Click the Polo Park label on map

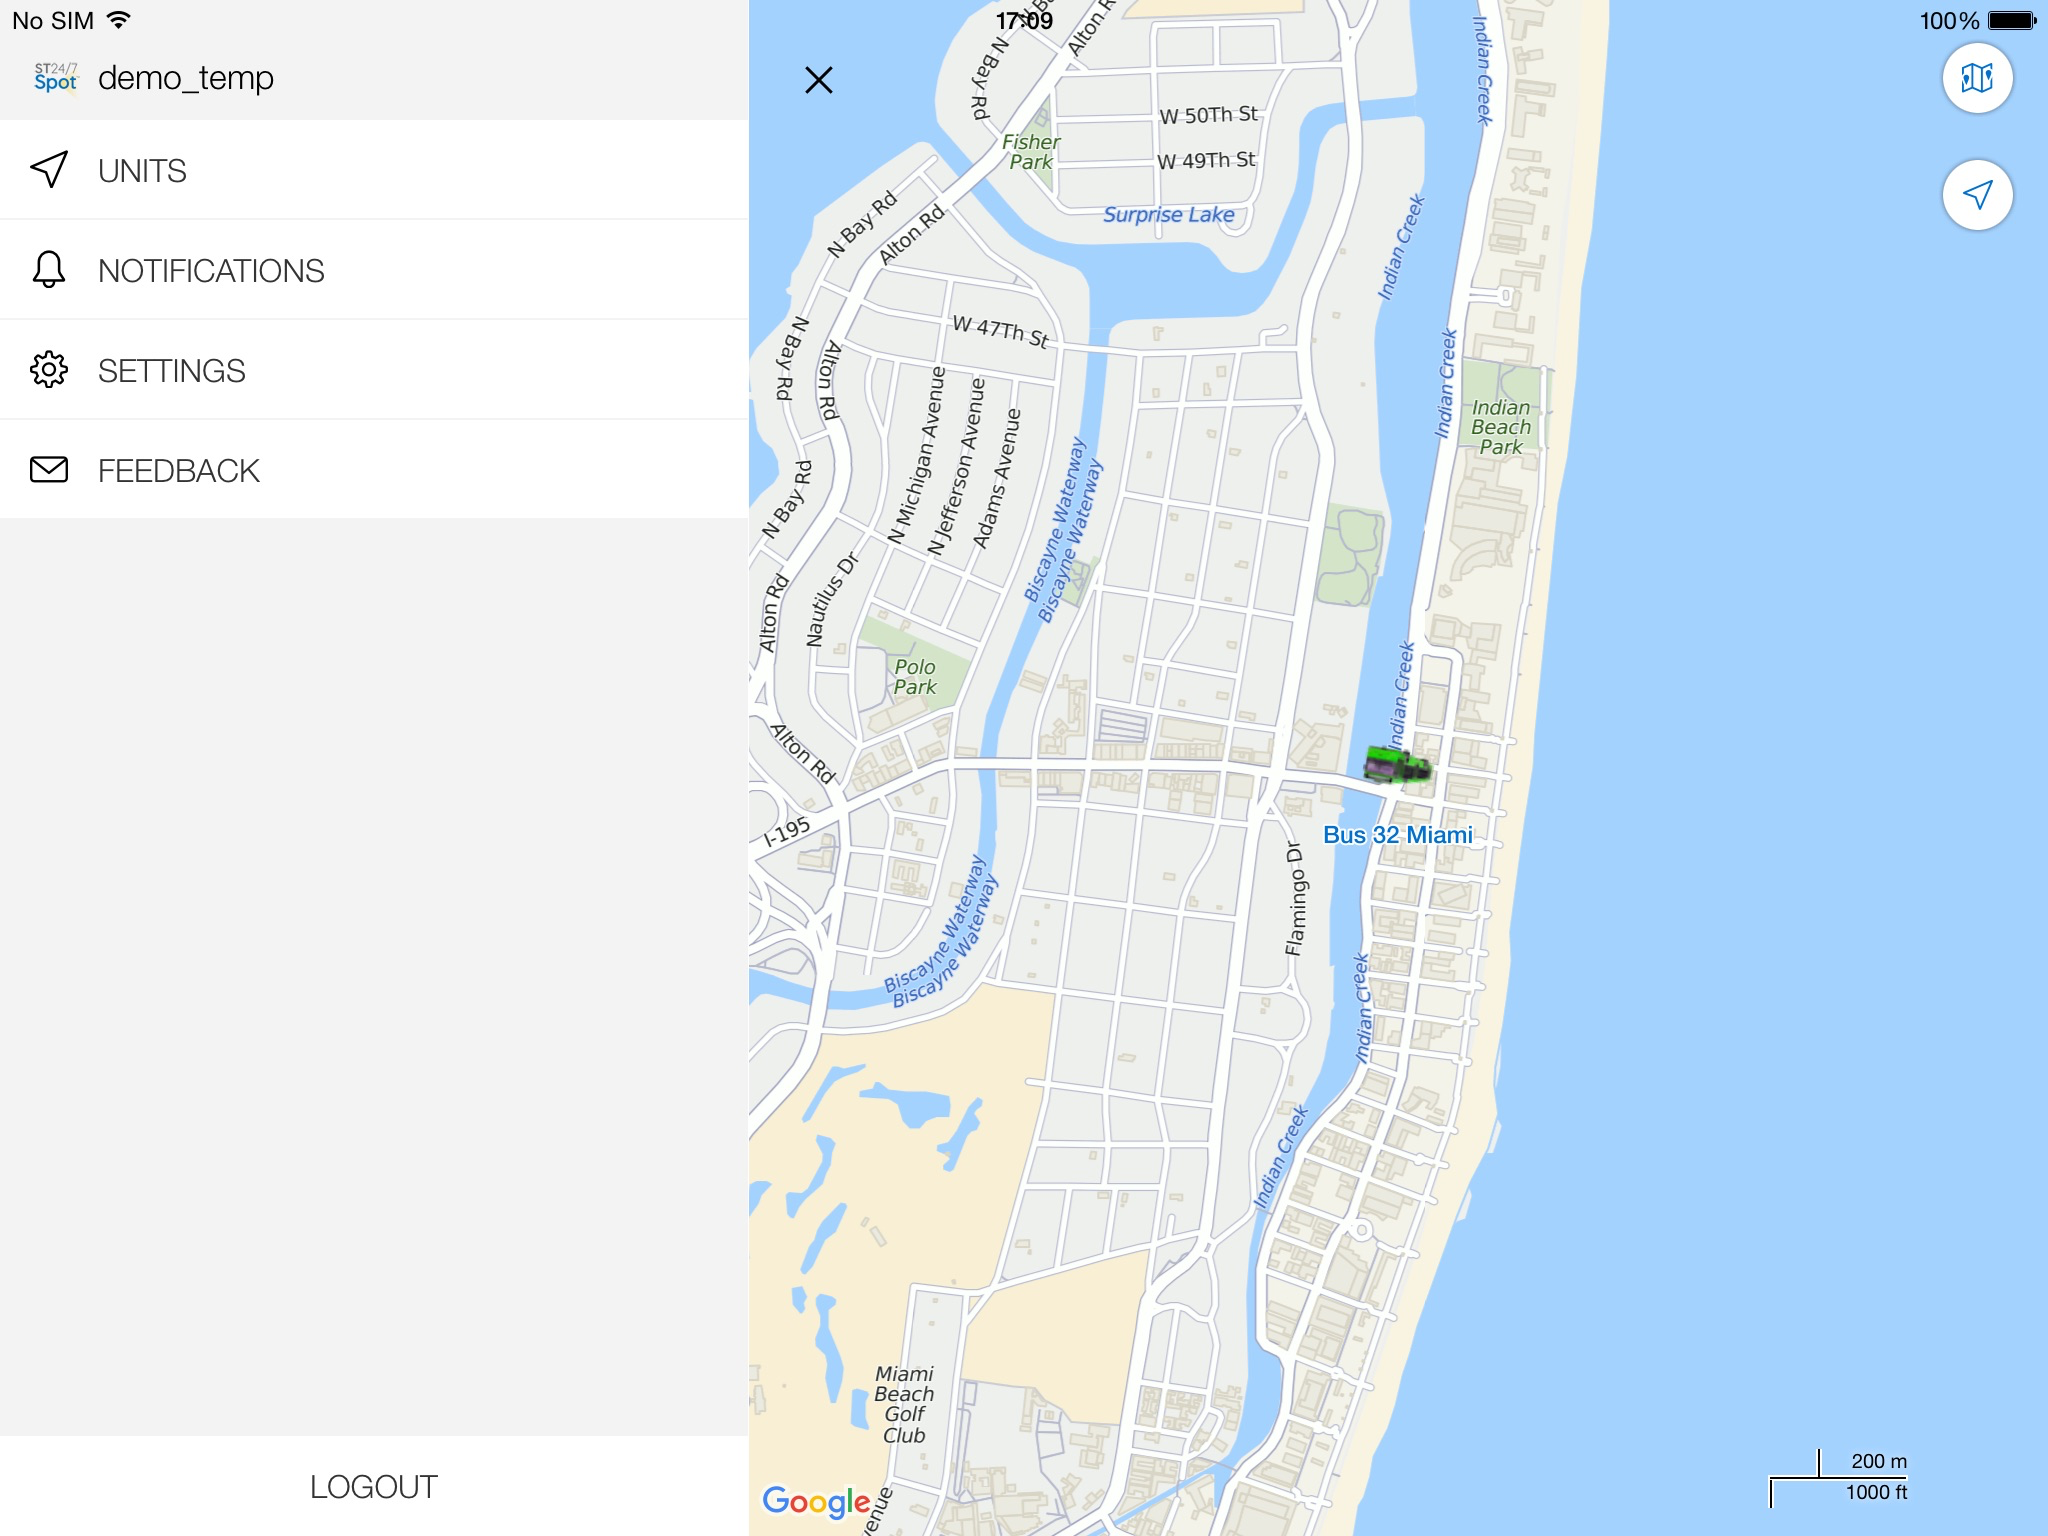coord(915,677)
